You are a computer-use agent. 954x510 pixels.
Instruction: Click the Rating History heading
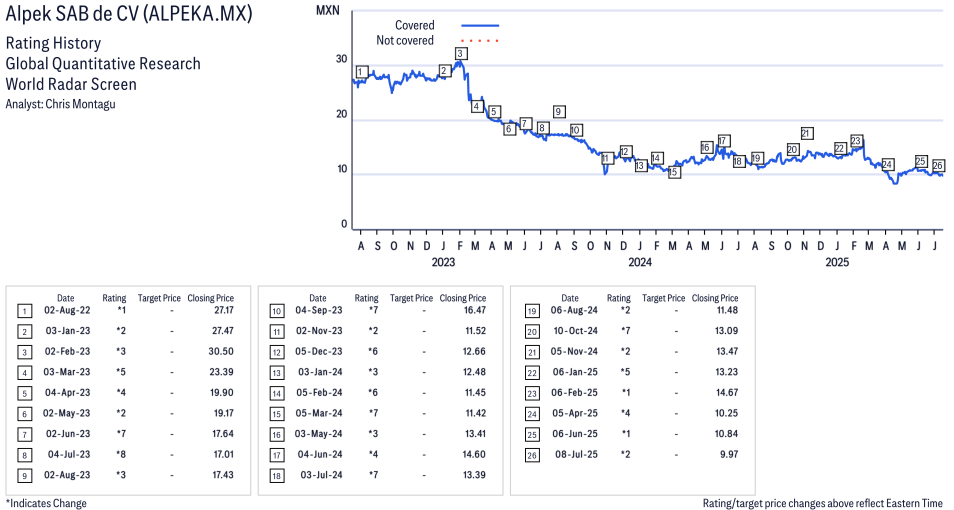click(54, 43)
